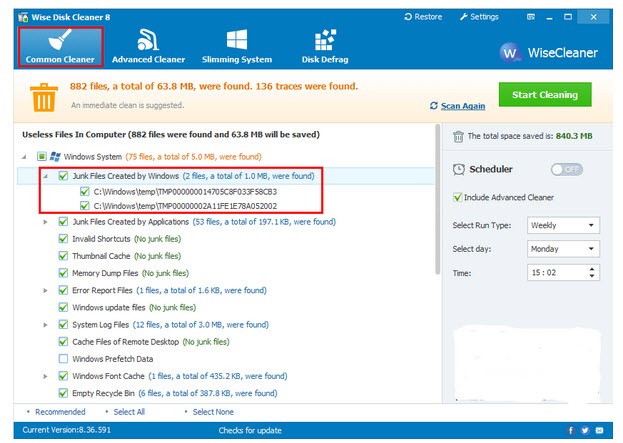Viewport: 623px width, 443px height.
Task: Click Checks for update link
Action: coord(250,430)
